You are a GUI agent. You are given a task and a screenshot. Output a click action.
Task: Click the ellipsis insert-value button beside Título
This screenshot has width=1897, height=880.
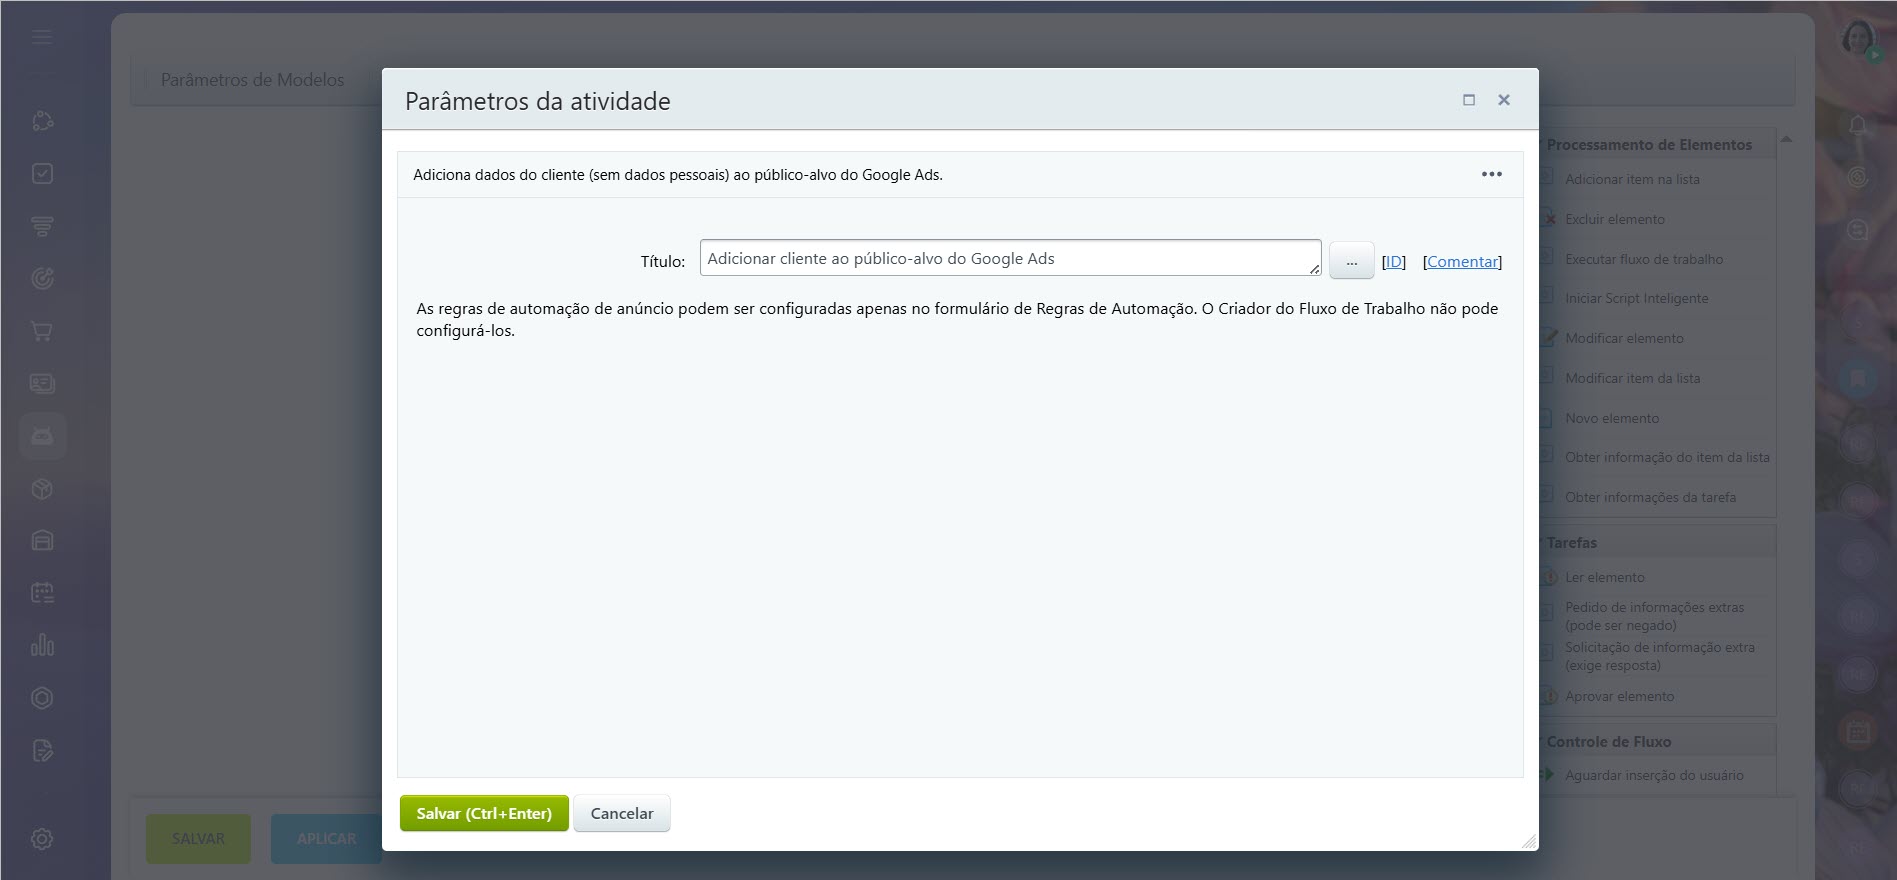[x=1351, y=261]
